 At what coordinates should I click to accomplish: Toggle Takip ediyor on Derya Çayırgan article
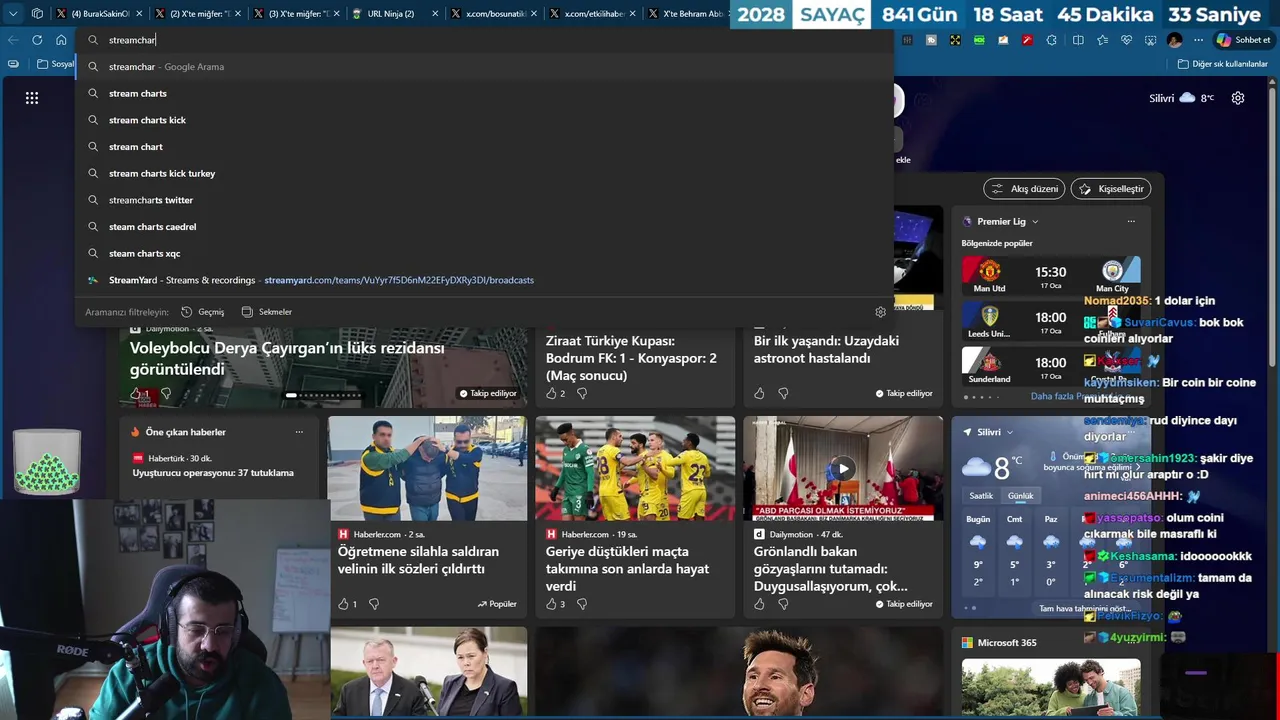point(488,394)
